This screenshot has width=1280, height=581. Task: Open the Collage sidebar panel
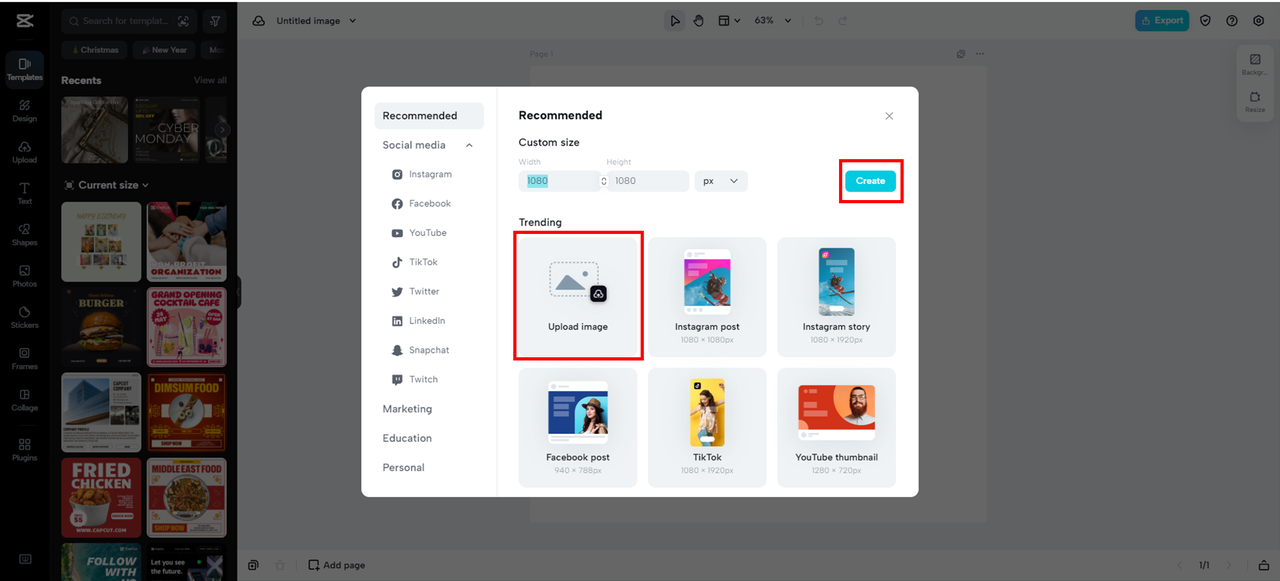click(25, 401)
